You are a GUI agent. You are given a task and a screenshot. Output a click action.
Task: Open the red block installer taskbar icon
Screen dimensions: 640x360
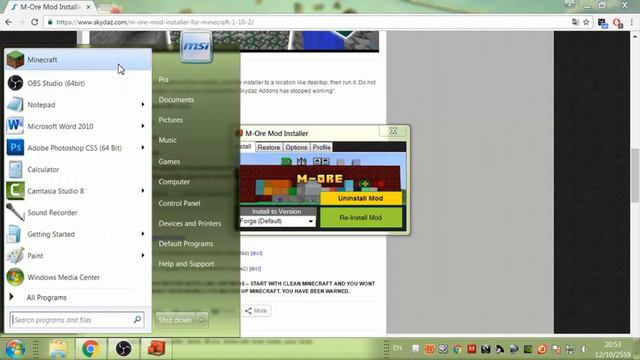coord(156,348)
